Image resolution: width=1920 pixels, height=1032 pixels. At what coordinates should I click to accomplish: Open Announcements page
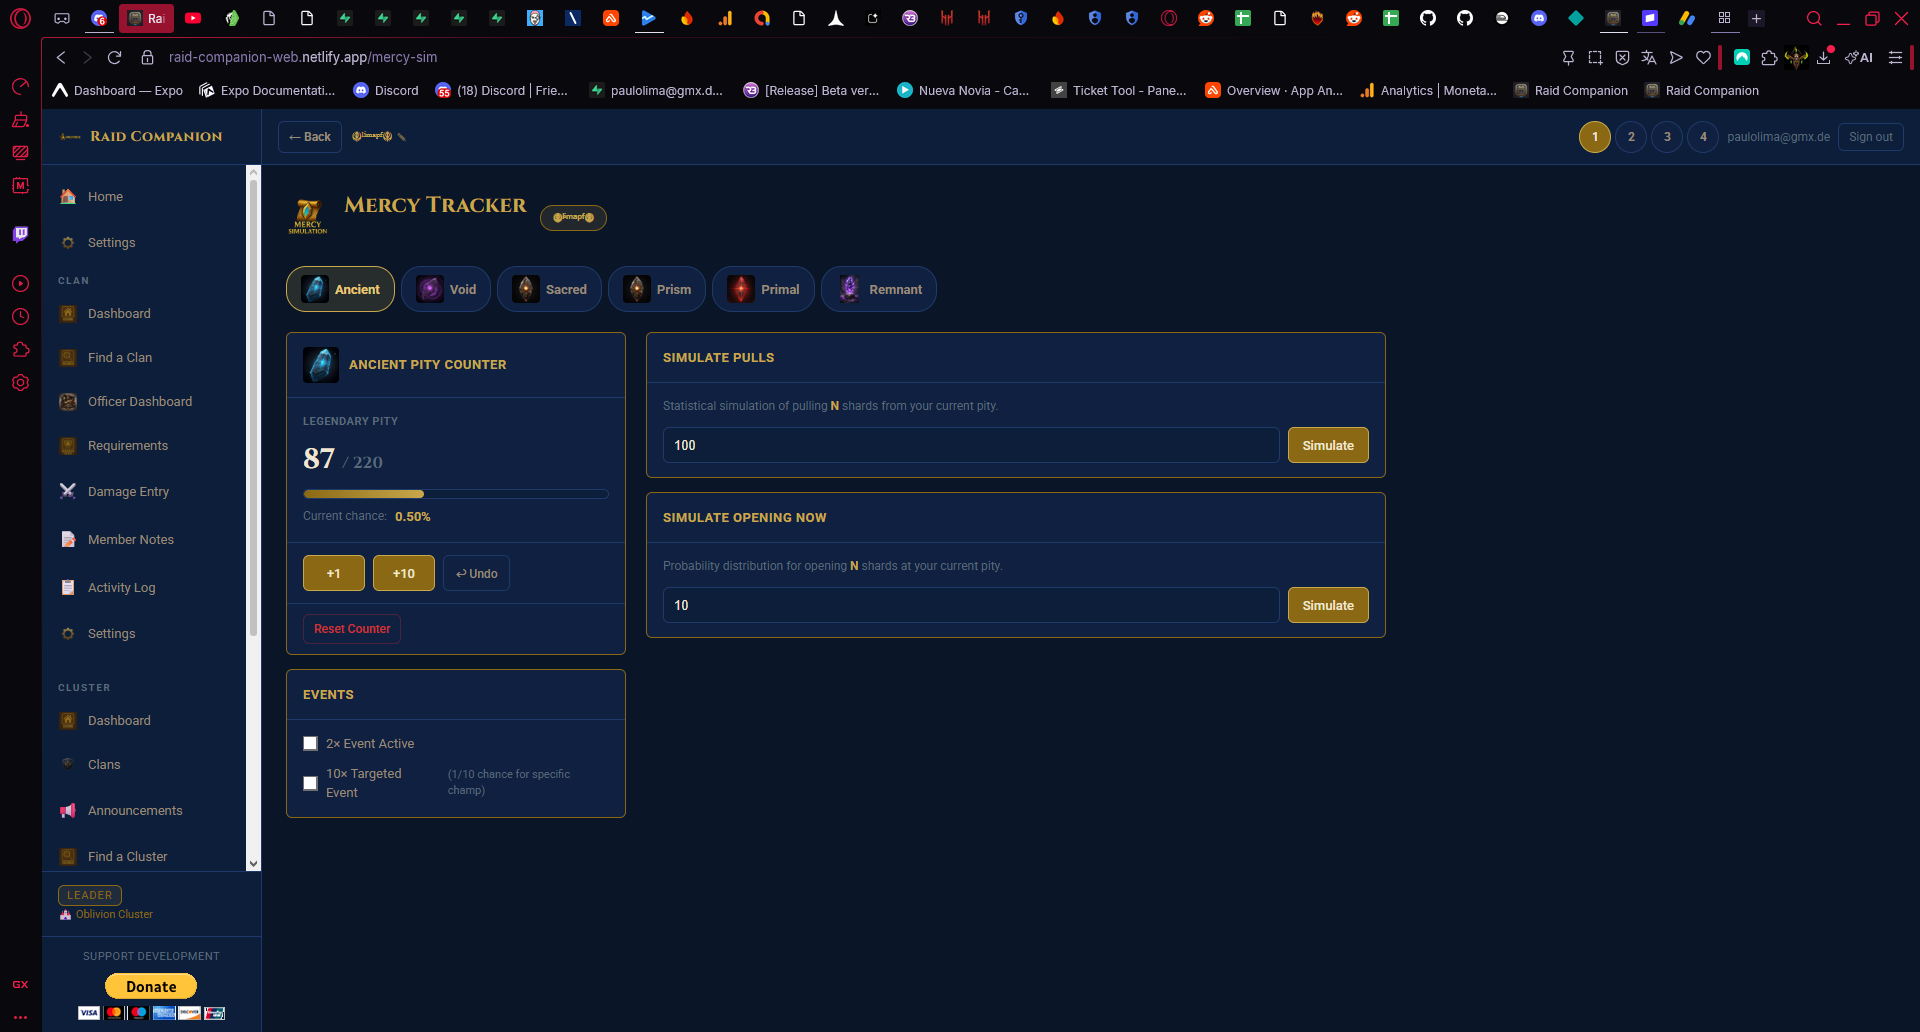pyautogui.click(x=135, y=811)
